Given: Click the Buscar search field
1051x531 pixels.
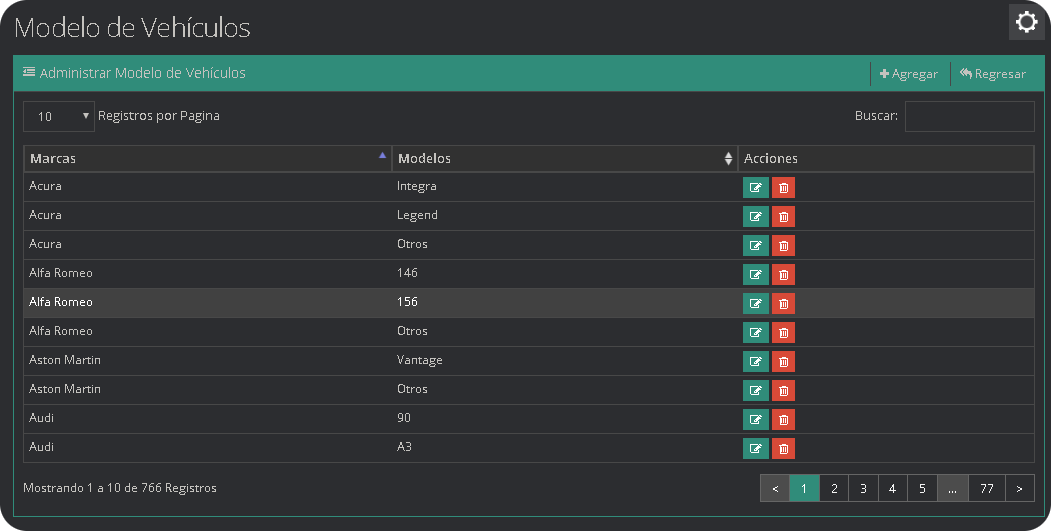Looking at the screenshot, I should [x=969, y=116].
